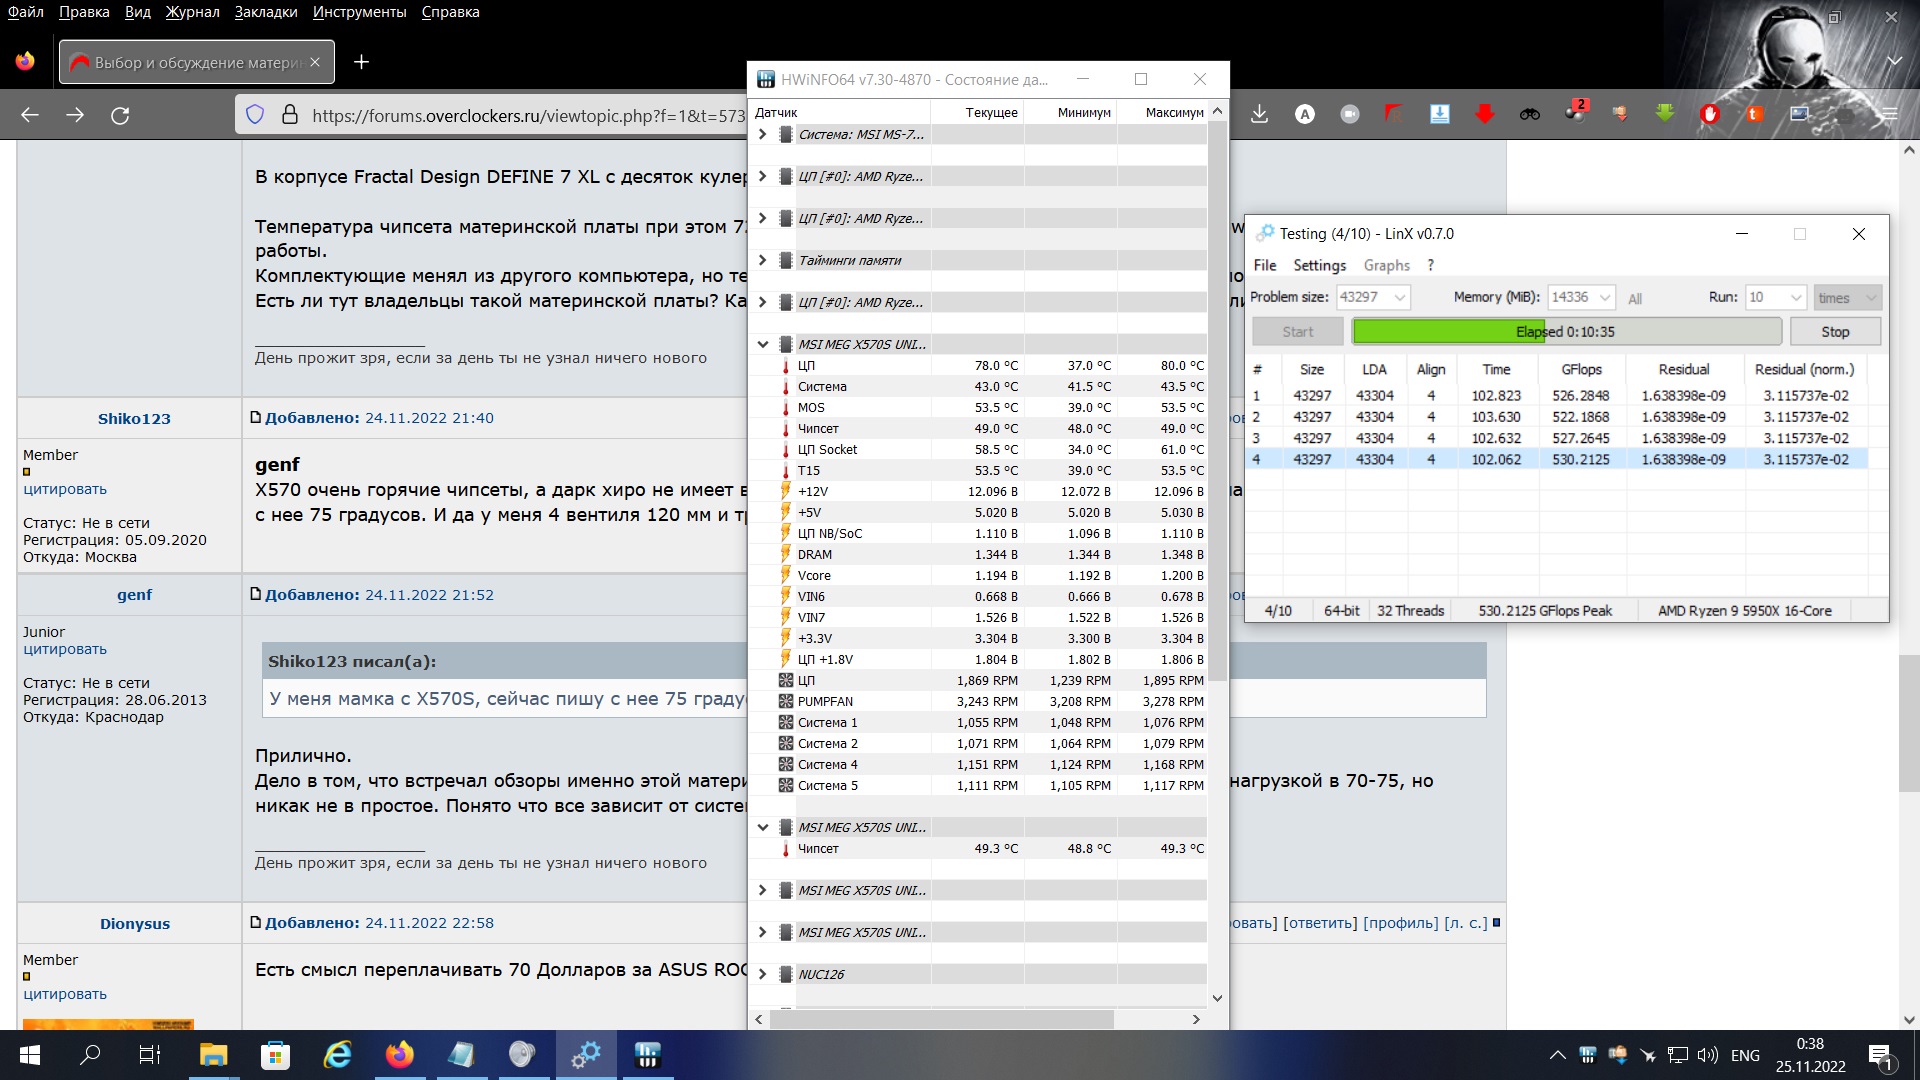Click the Shiko123 username link
This screenshot has height=1080, width=1920.
pos(134,419)
